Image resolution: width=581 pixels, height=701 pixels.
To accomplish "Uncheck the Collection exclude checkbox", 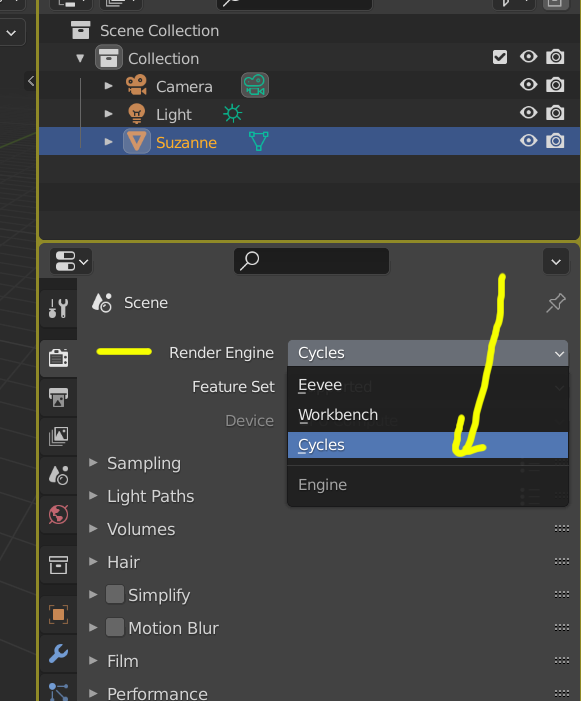I will (500, 57).
